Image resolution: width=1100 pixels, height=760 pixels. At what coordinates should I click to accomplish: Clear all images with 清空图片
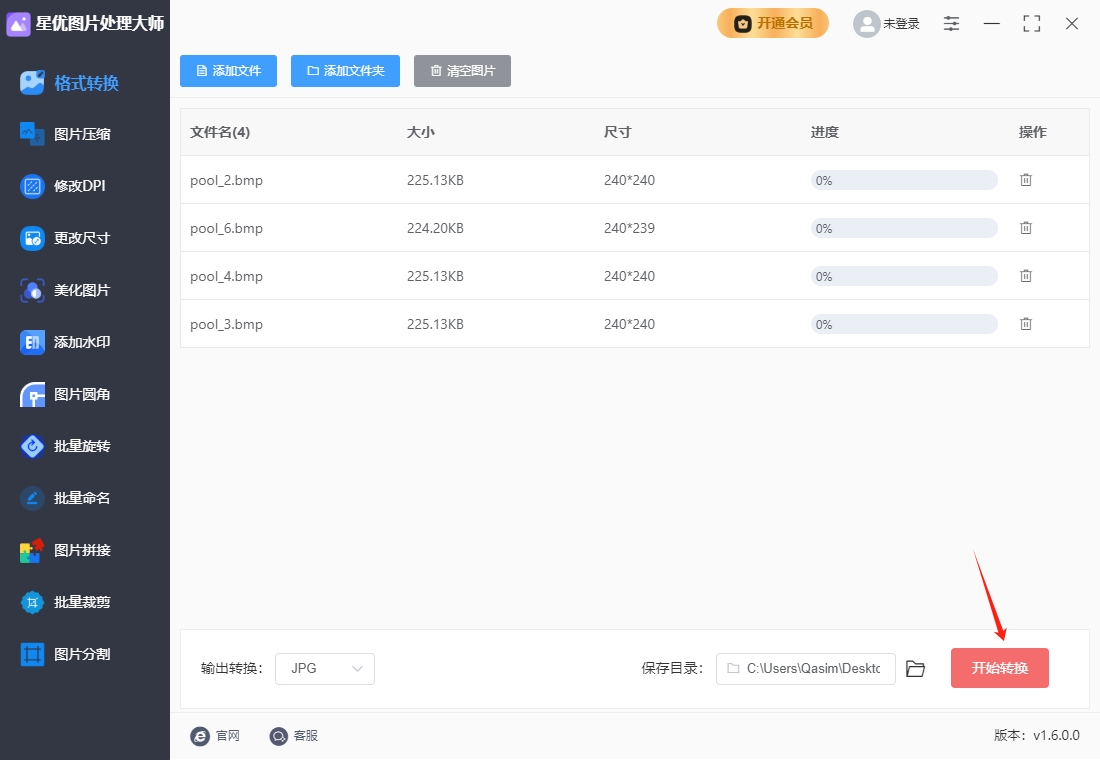tap(462, 71)
